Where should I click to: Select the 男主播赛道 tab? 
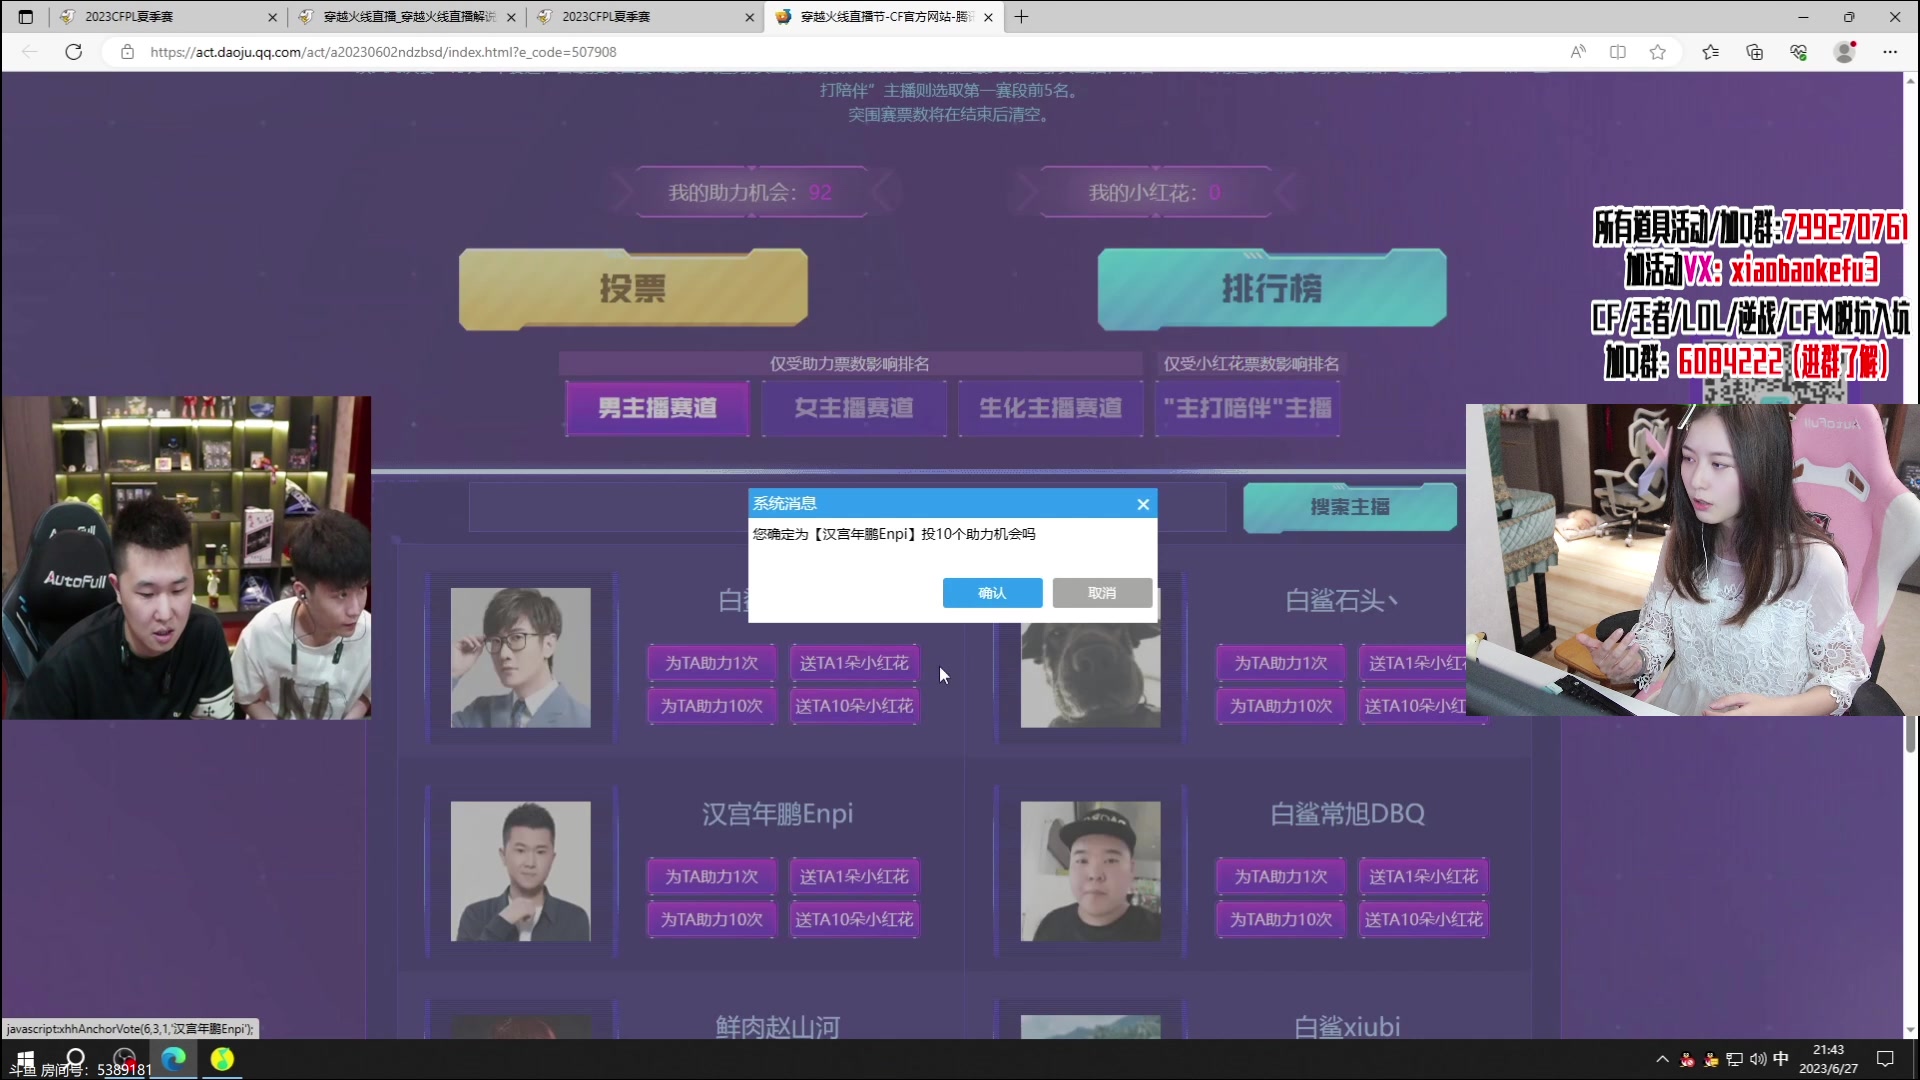[657, 408]
